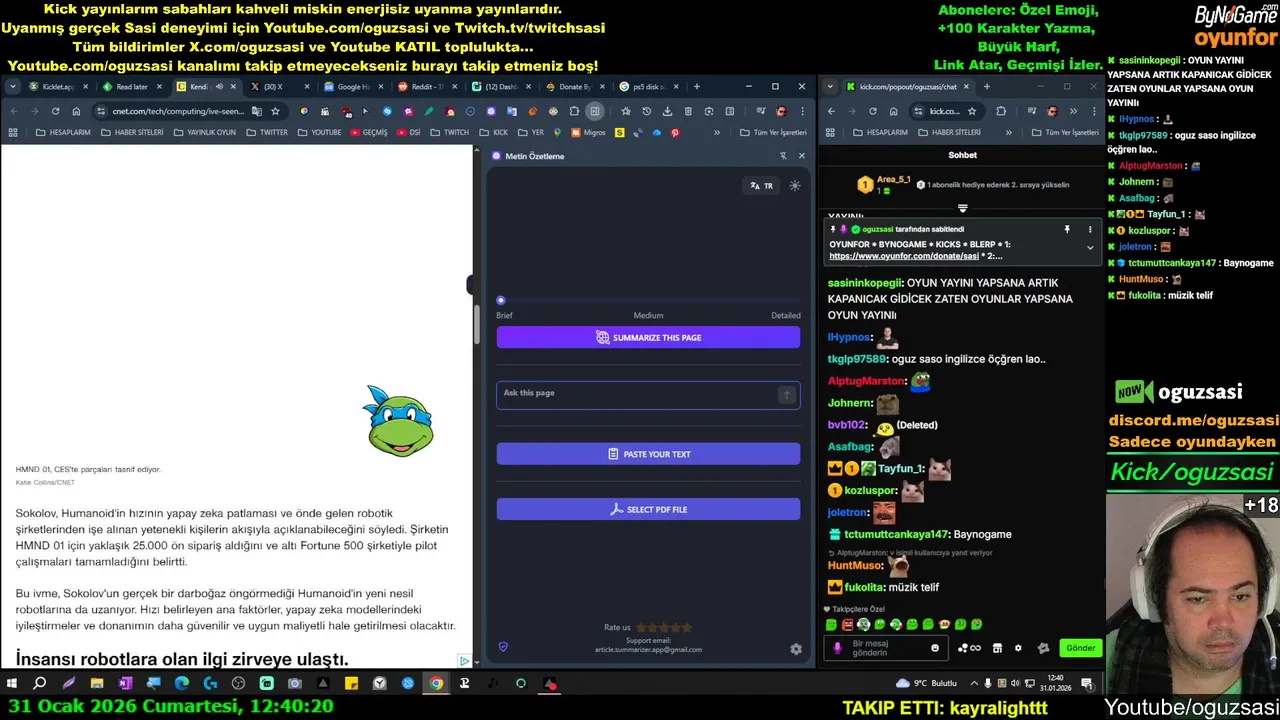Open the Migros bookmark
The image size is (1280, 720).
pyautogui.click(x=588, y=132)
